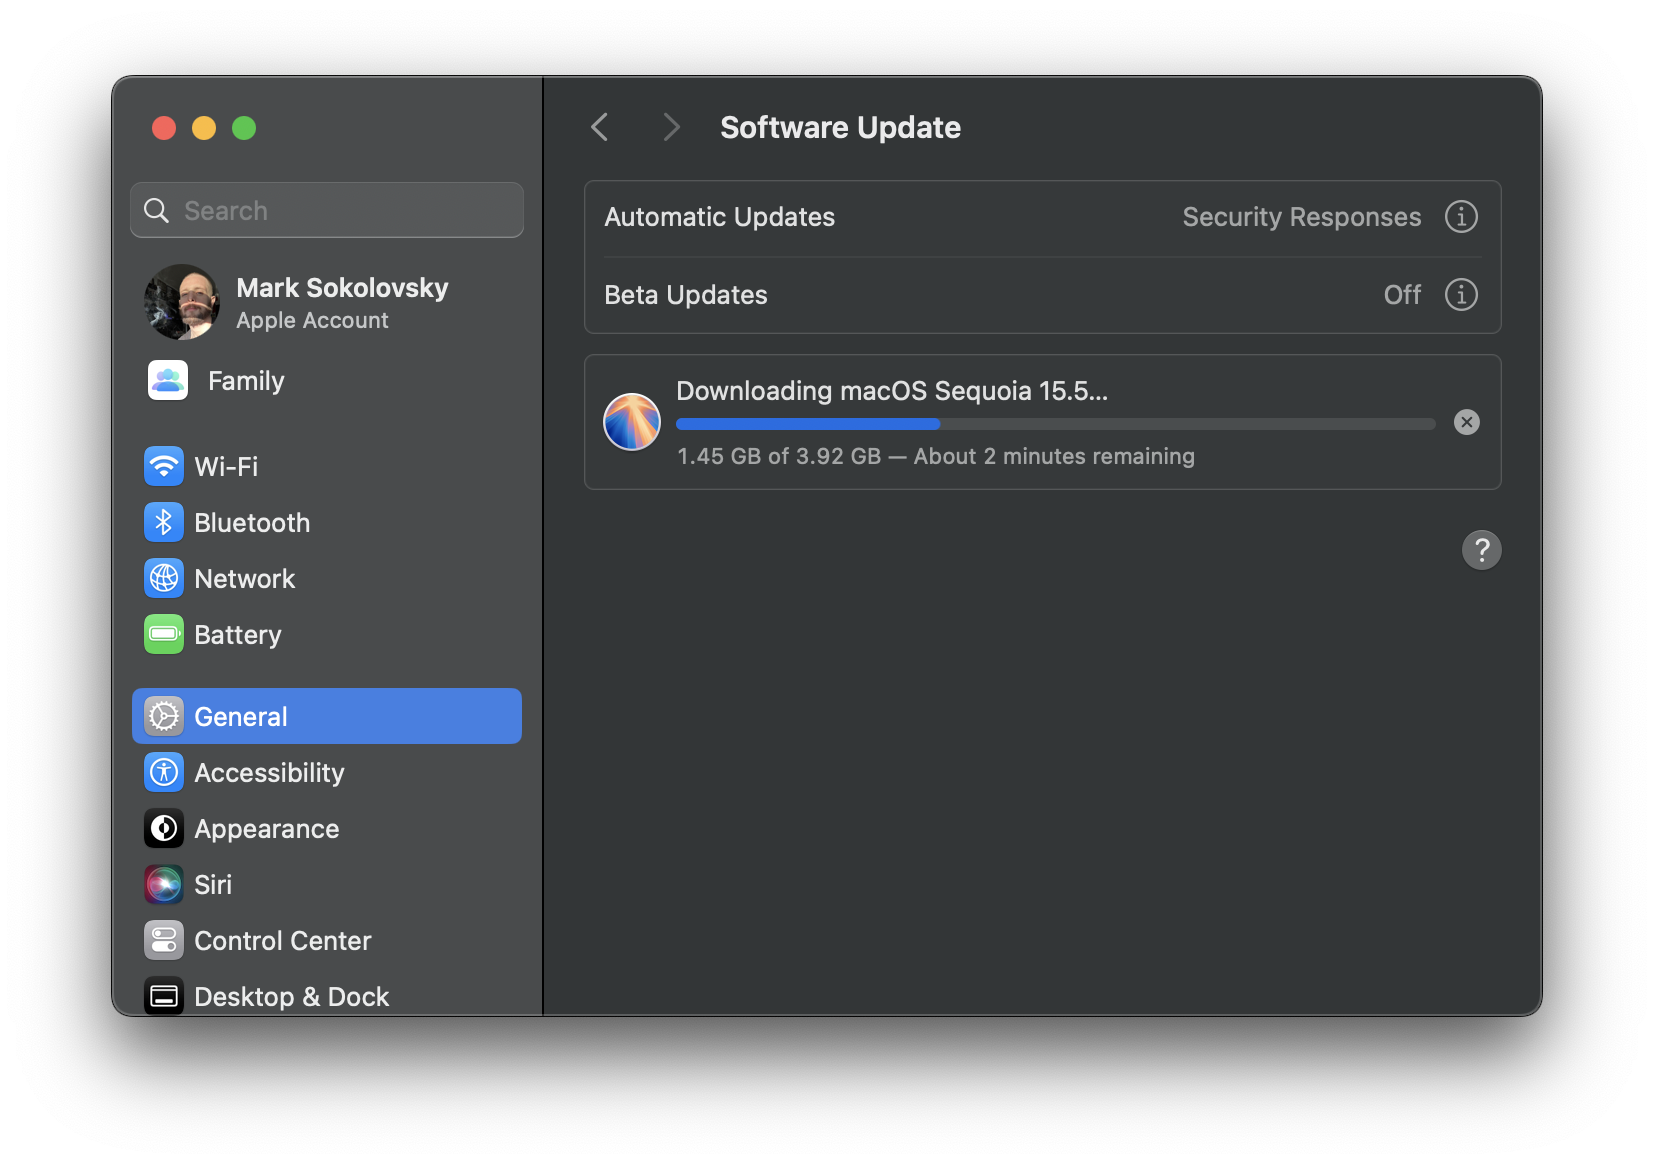Open the help question mark button
The height and width of the screenshot is (1164, 1654).
[x=1482, y=550]
